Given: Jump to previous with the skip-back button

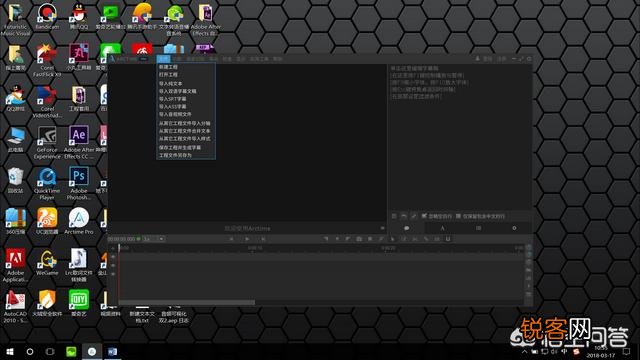Looking at the screenshot, I should (x=231, y=239).
